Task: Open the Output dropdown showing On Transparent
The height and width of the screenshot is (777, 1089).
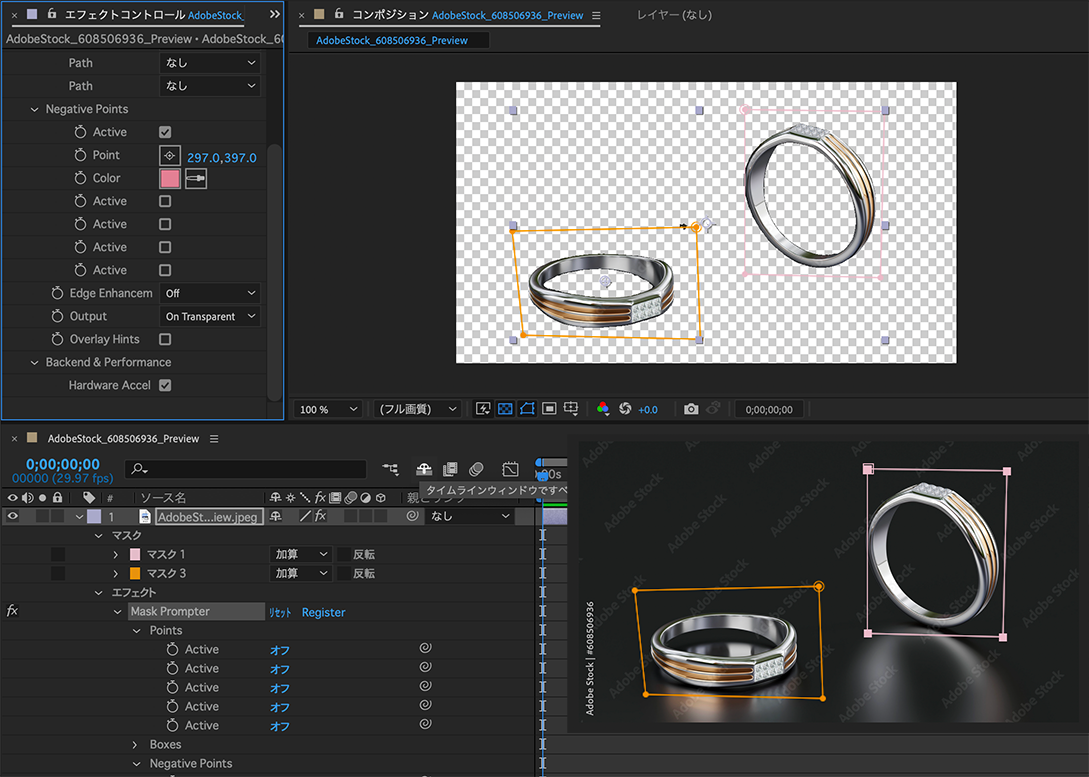Action: [x=209, y=315]
